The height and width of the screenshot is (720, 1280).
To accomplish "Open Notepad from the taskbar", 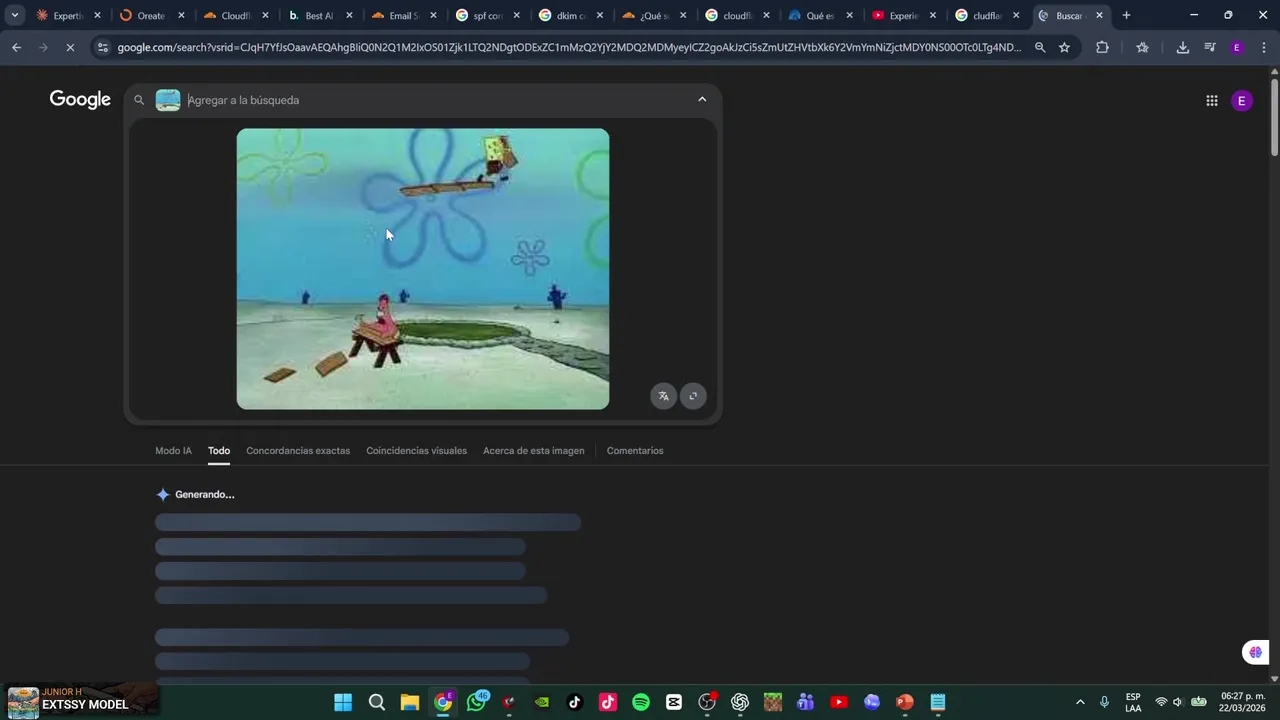I will pos(938,702).
